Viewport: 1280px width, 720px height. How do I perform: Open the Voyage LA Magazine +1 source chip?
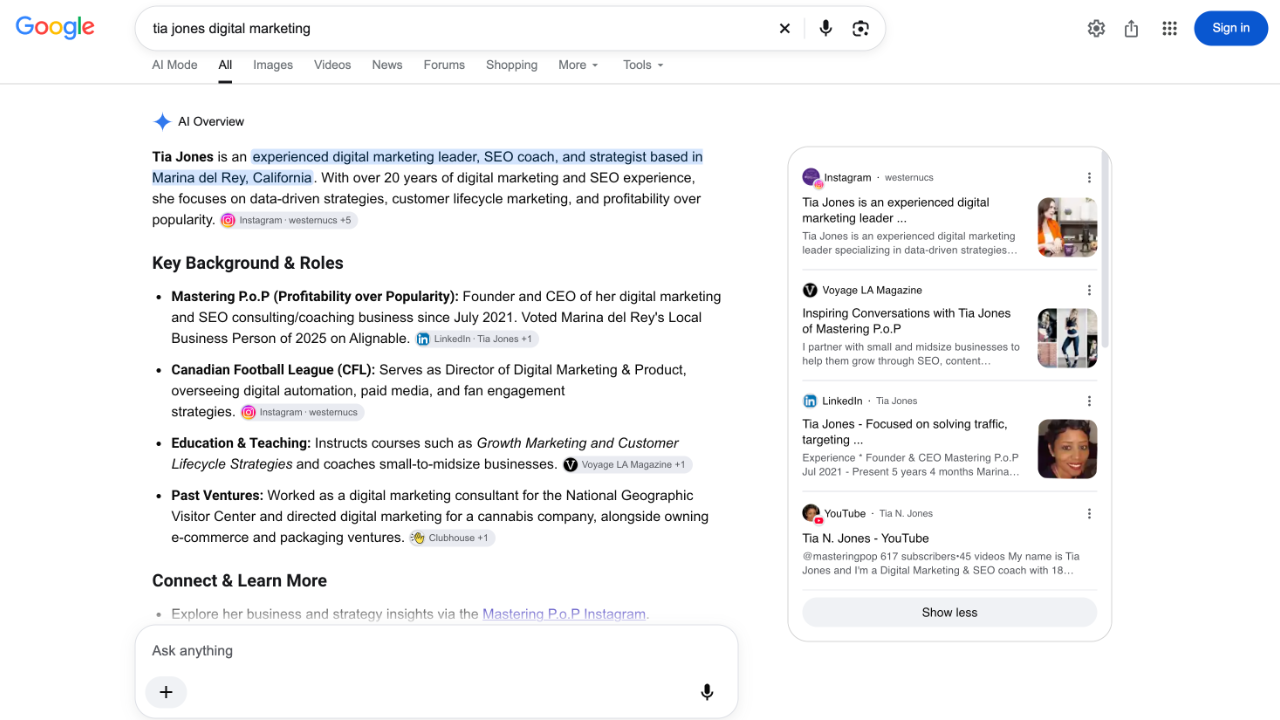point(626,465)
